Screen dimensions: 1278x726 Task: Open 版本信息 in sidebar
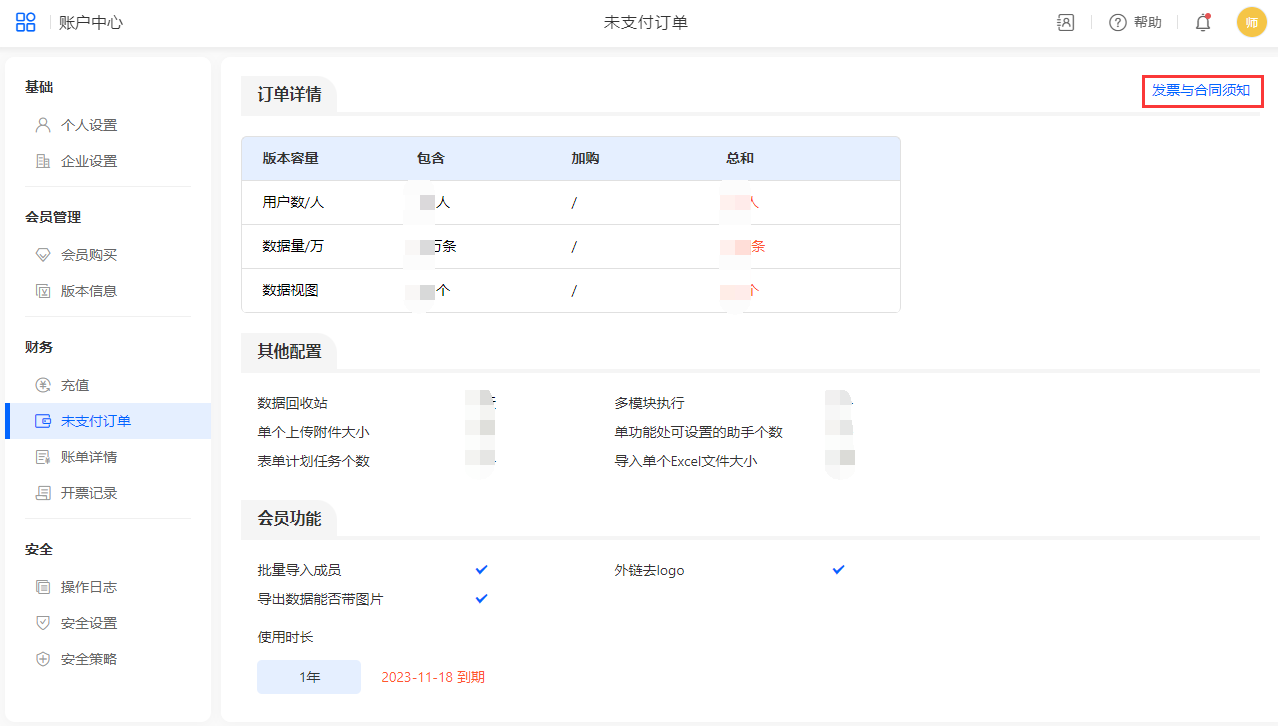(88, 291)
